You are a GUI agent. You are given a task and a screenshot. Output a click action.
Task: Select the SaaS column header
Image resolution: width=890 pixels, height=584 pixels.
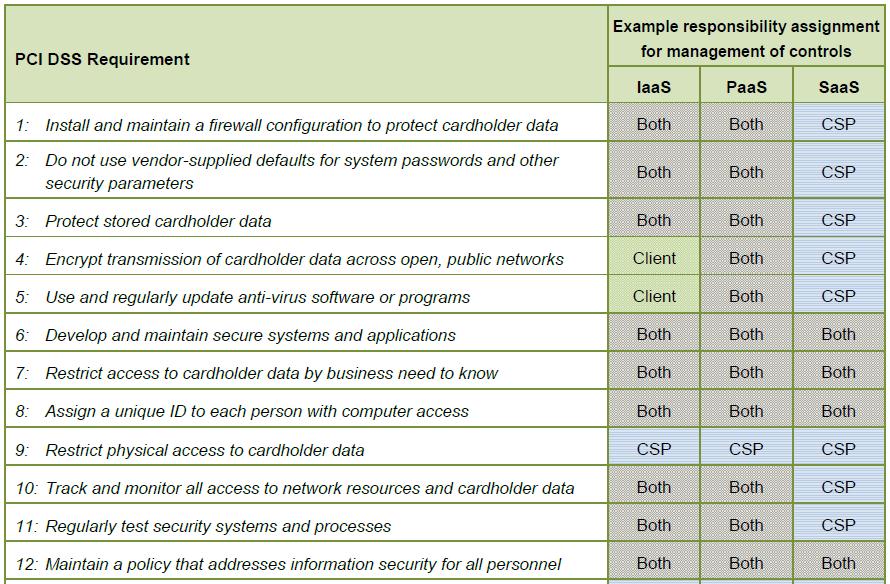click(838, 87)
